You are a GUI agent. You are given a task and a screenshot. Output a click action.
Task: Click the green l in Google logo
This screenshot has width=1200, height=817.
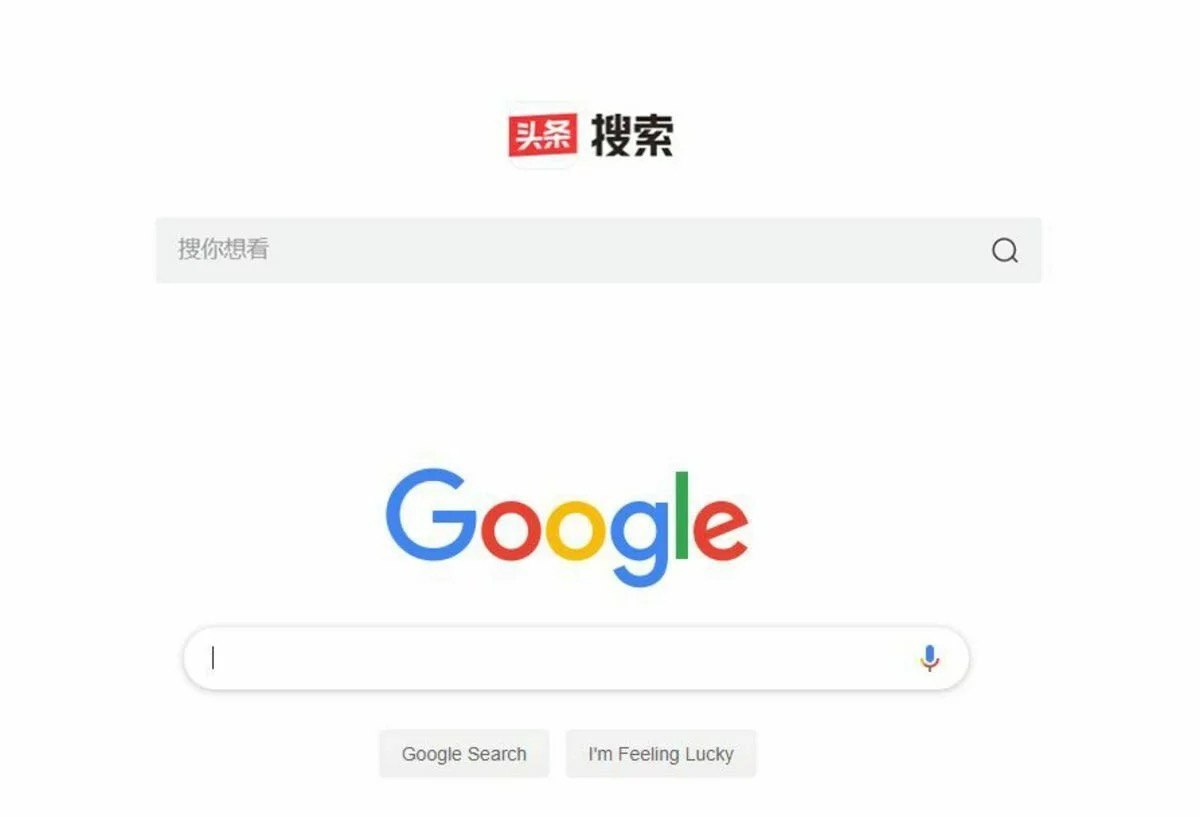coord(683,515)
